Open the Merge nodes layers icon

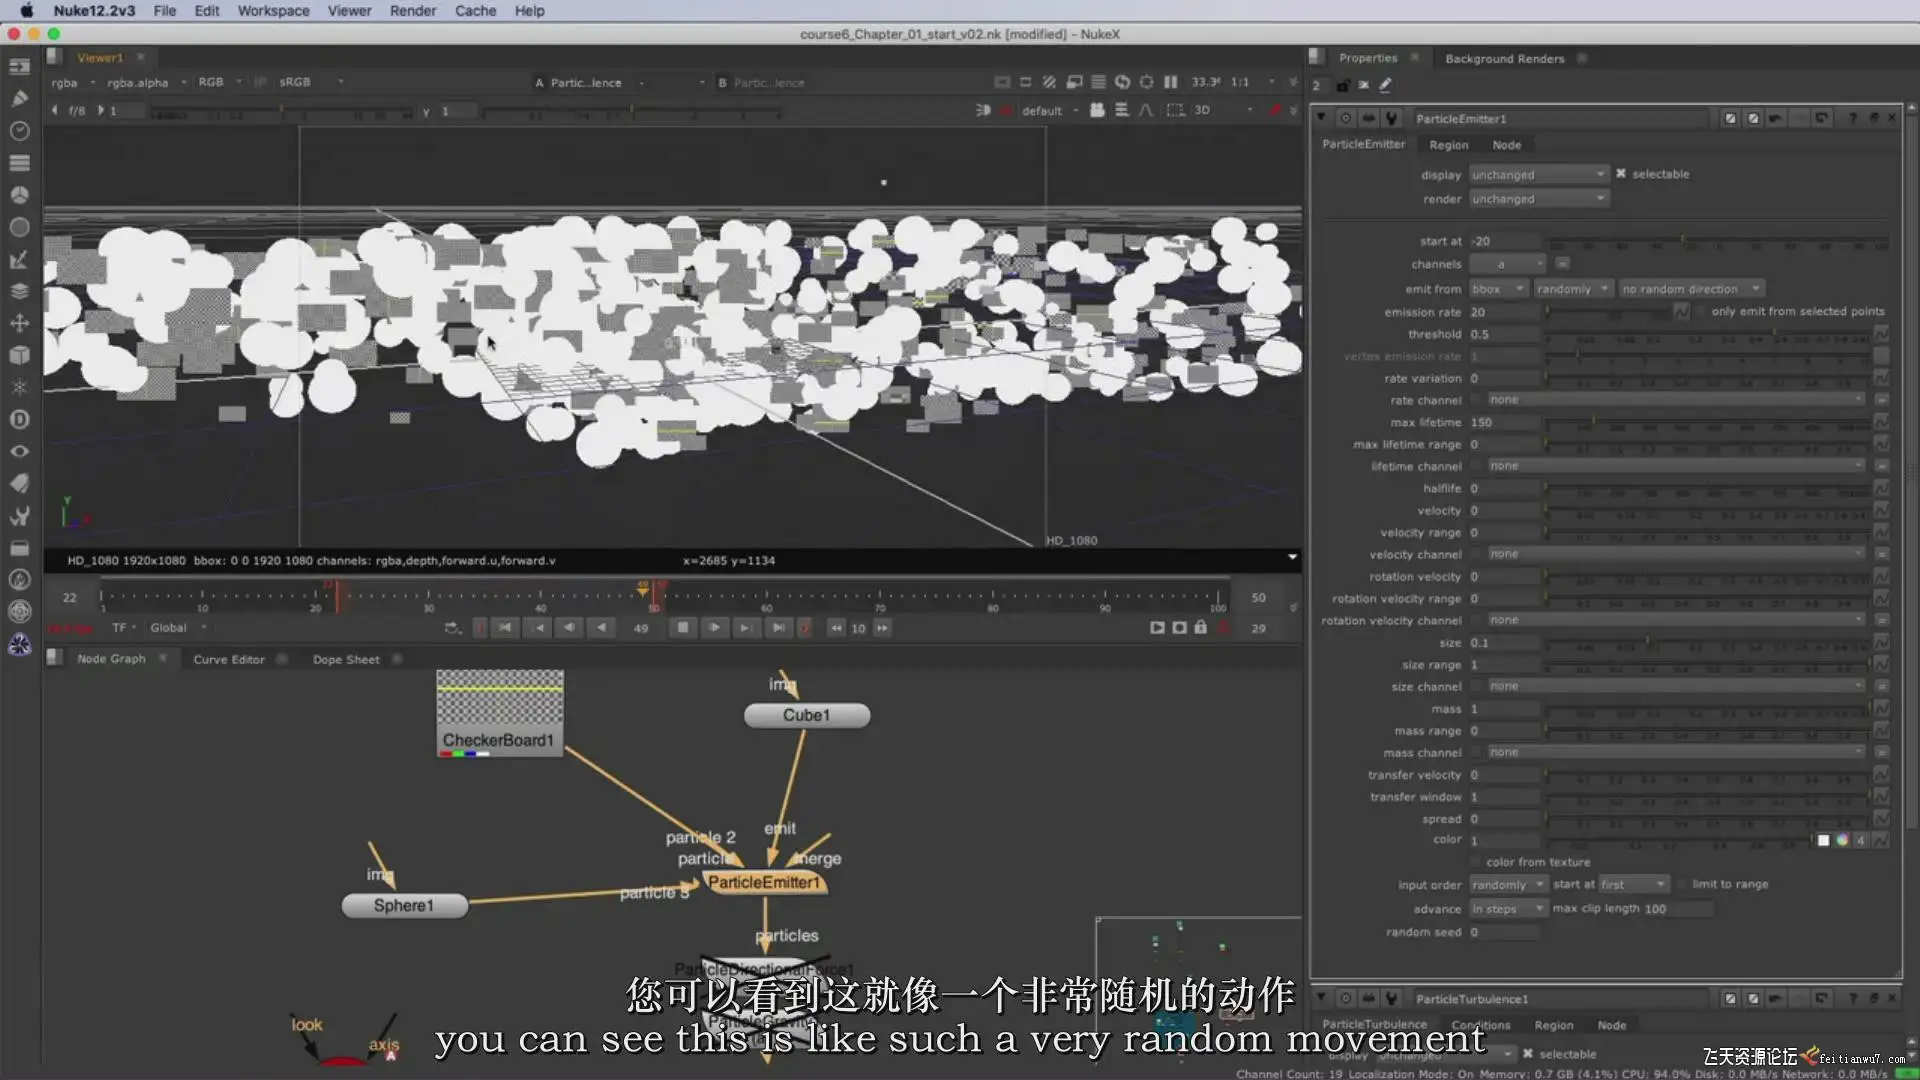tap(19, 291)
